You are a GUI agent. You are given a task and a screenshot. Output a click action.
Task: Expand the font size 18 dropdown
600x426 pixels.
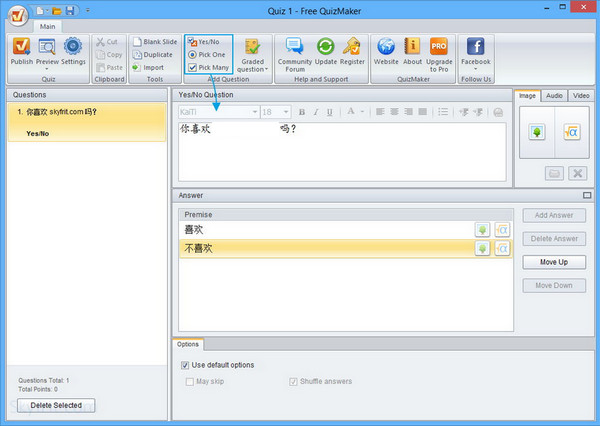pyautogui.click(x=287, y=112)
